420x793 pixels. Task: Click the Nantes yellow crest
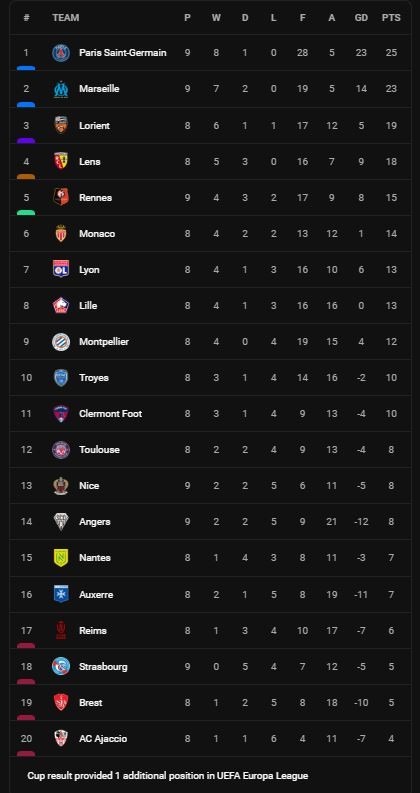pyautogui.click(x=61, y=558)
